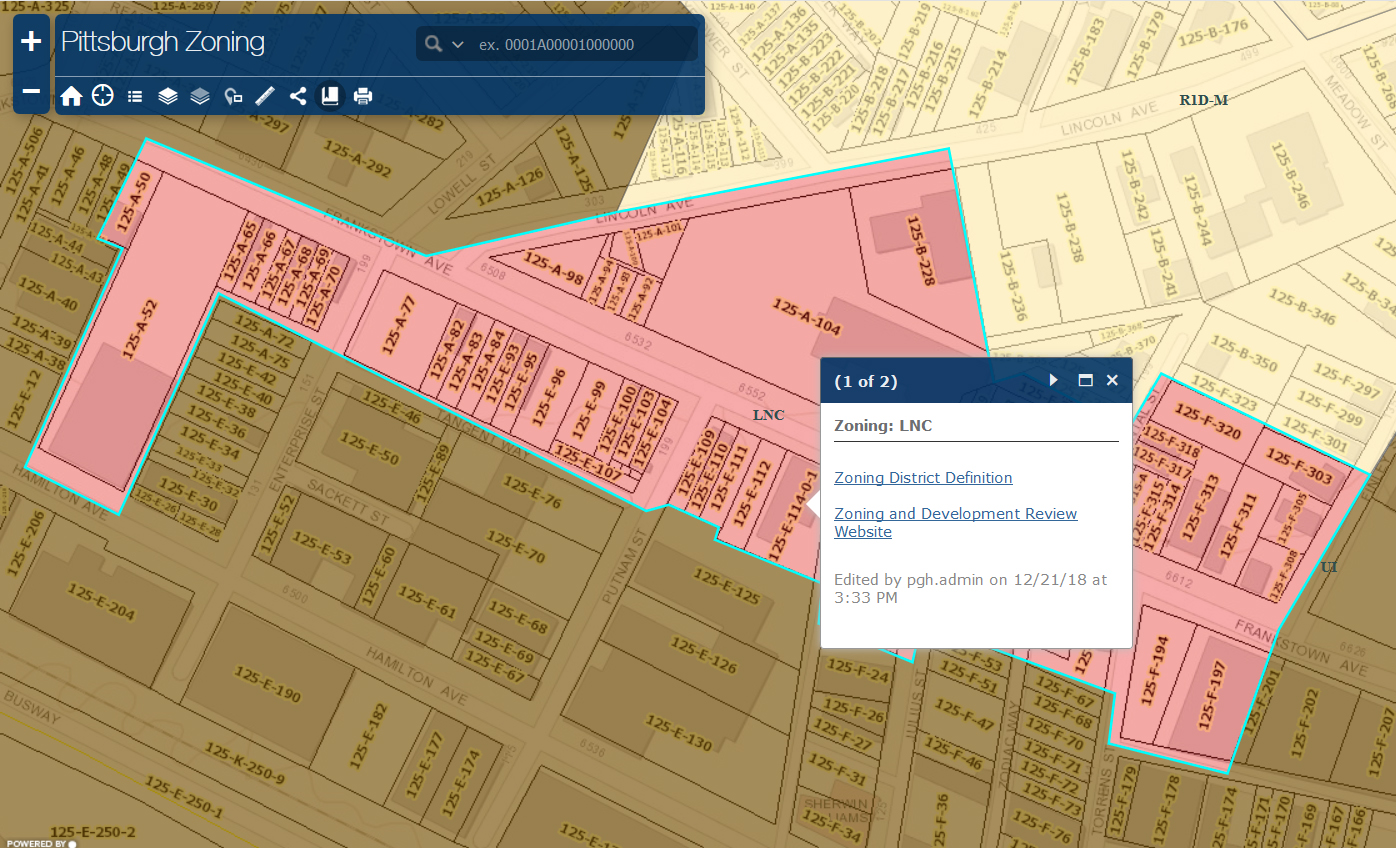Open the share map icon
1396x848 pixels.
pos(297,96)
